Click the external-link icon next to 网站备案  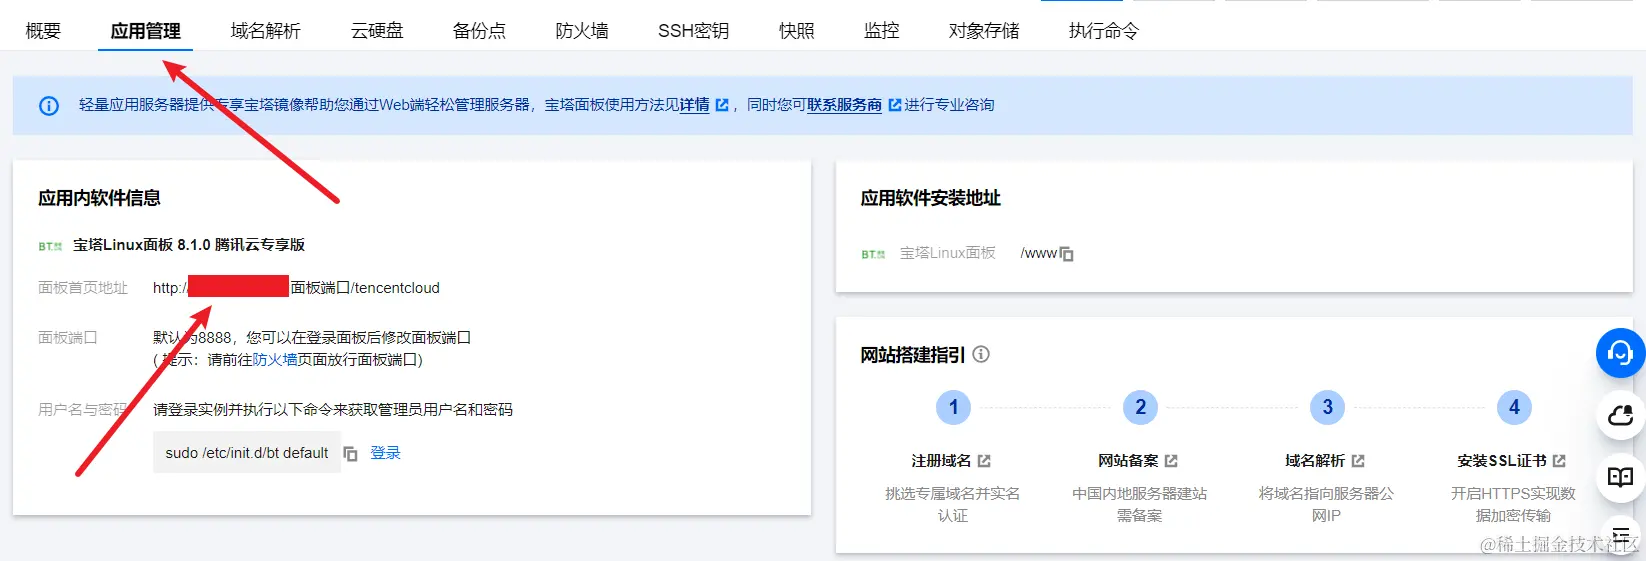tap(1171, 461)
